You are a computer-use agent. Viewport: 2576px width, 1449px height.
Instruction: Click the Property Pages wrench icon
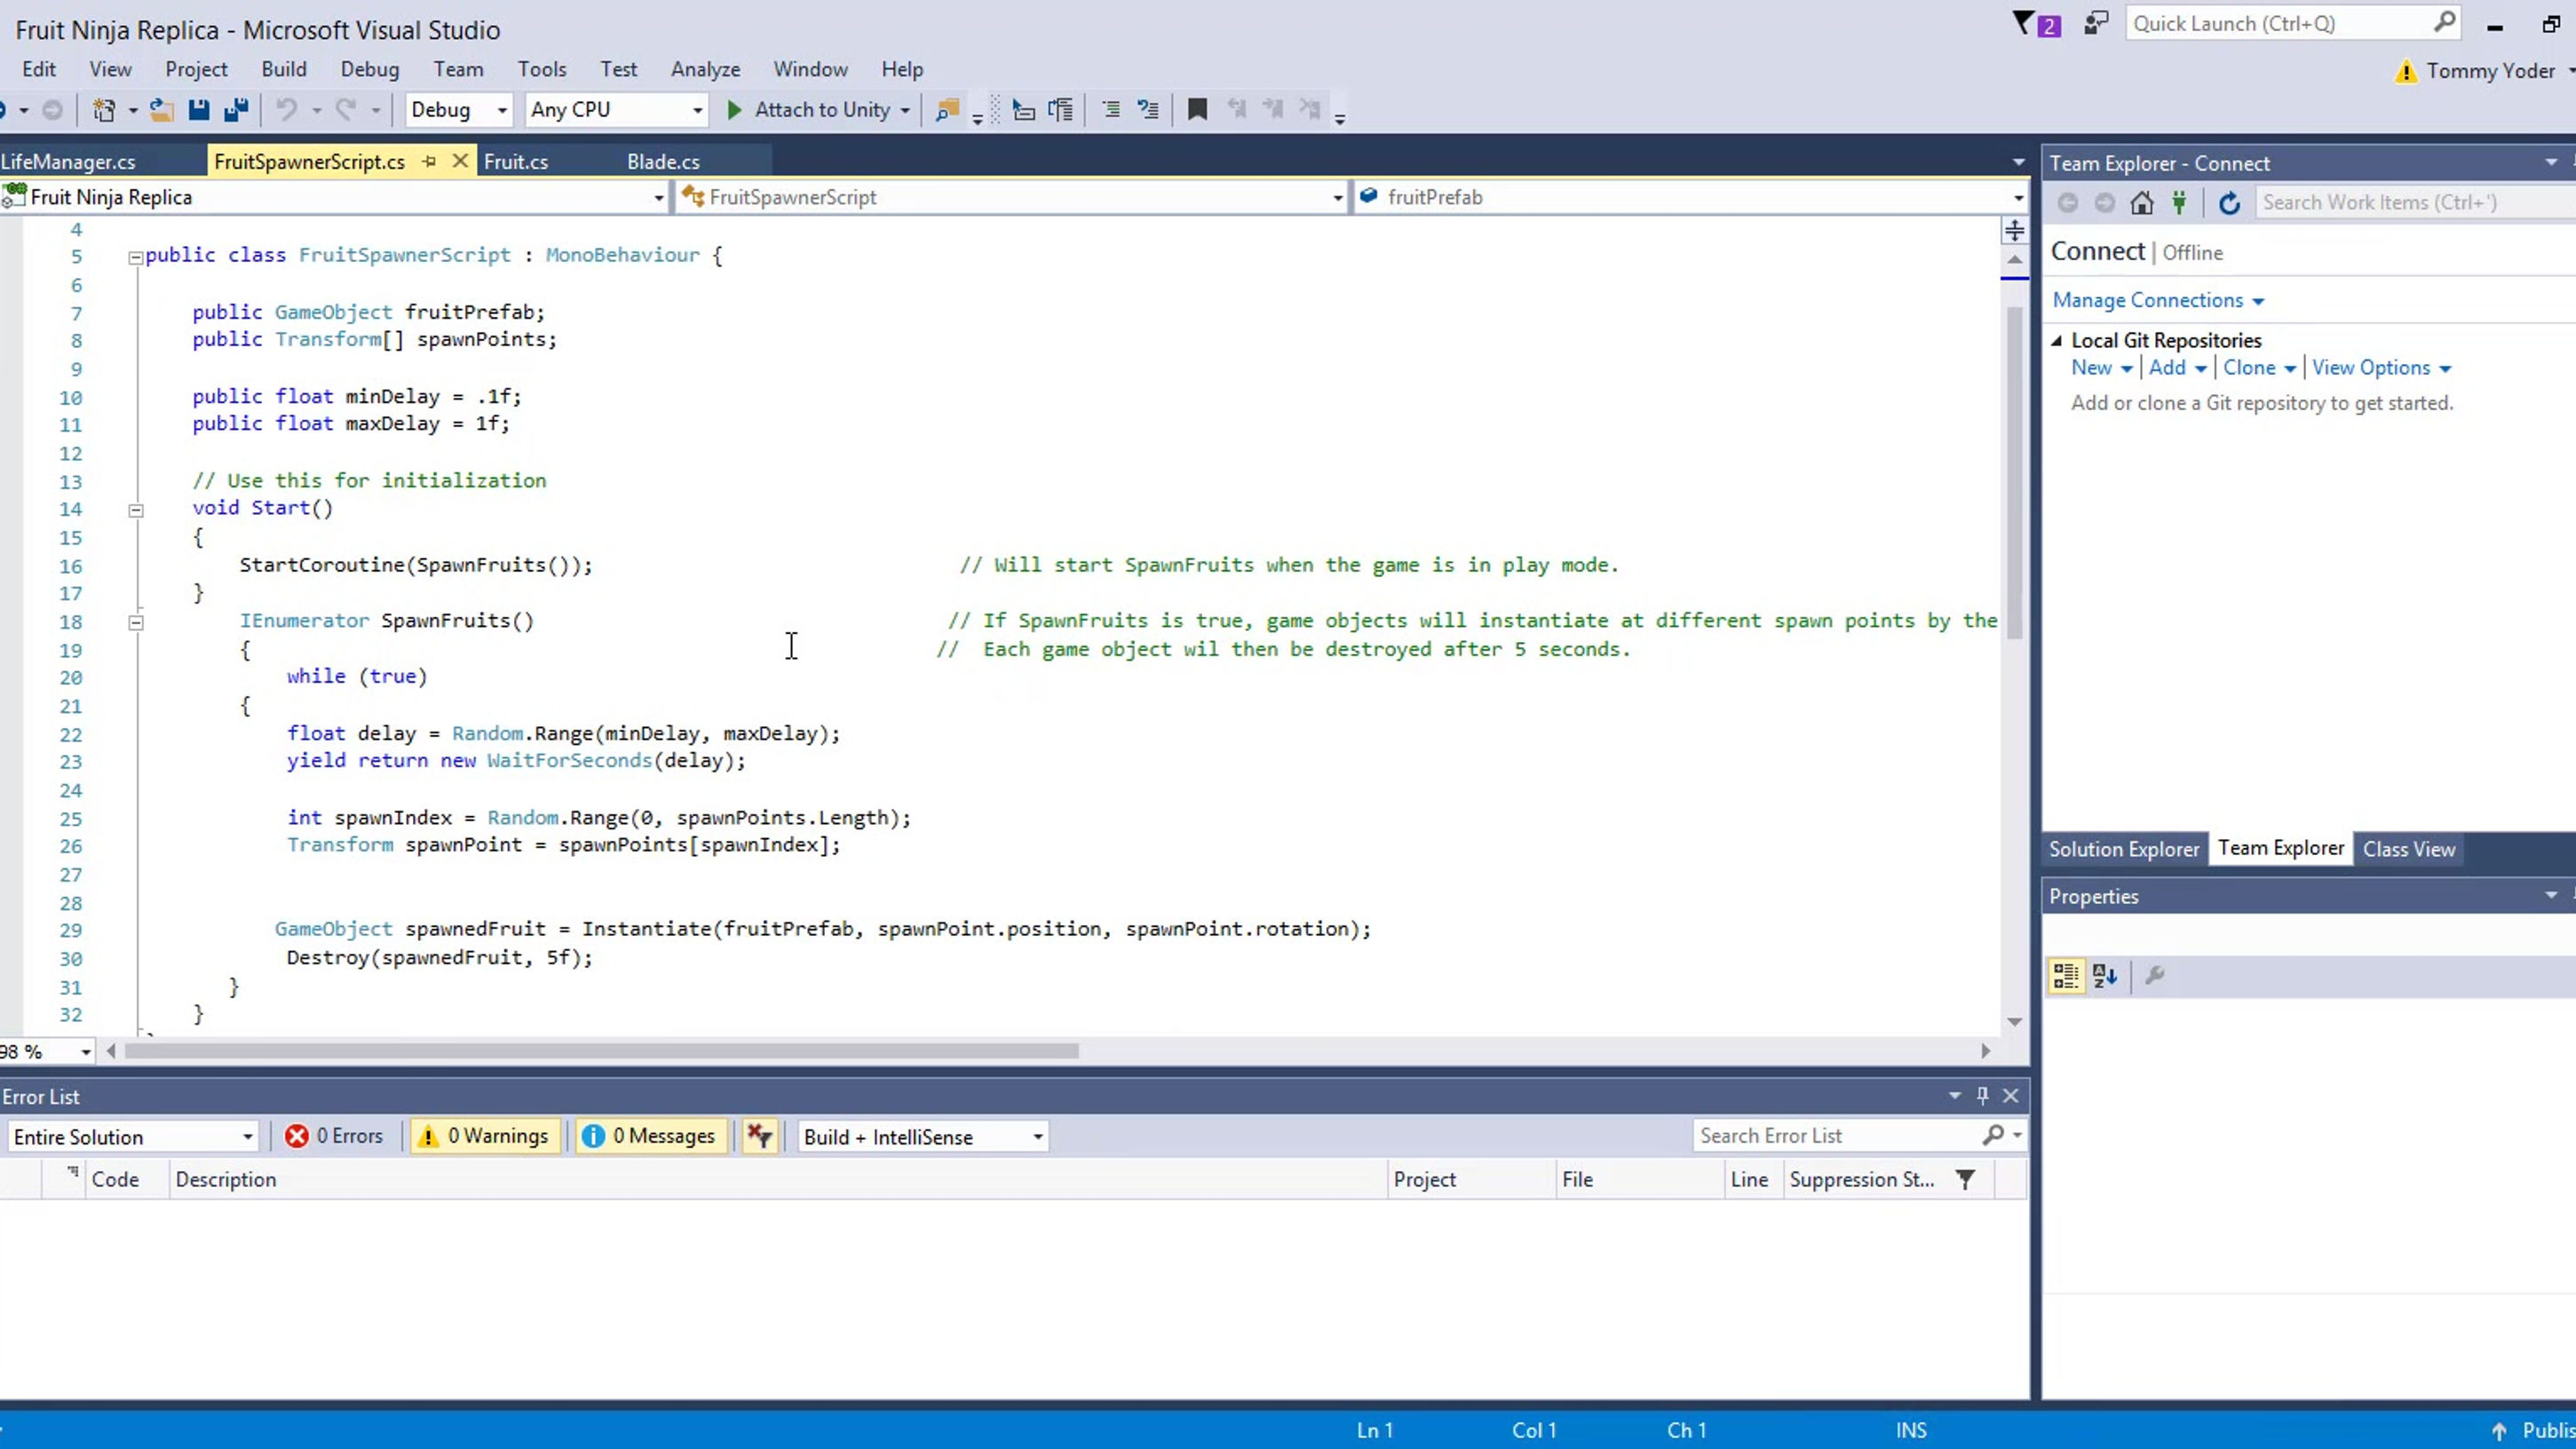(x=2155, y=976)
